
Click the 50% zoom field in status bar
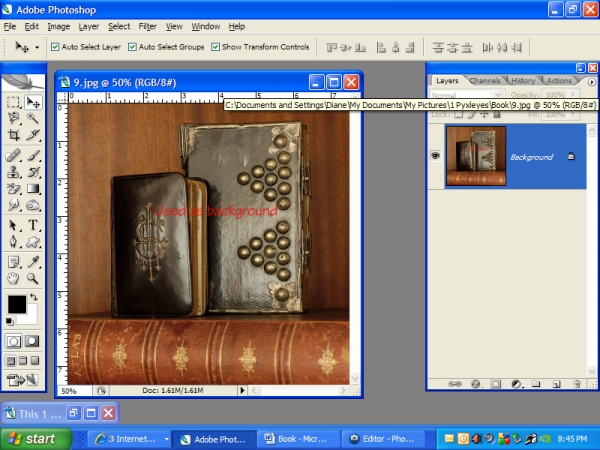click(74, 391)
